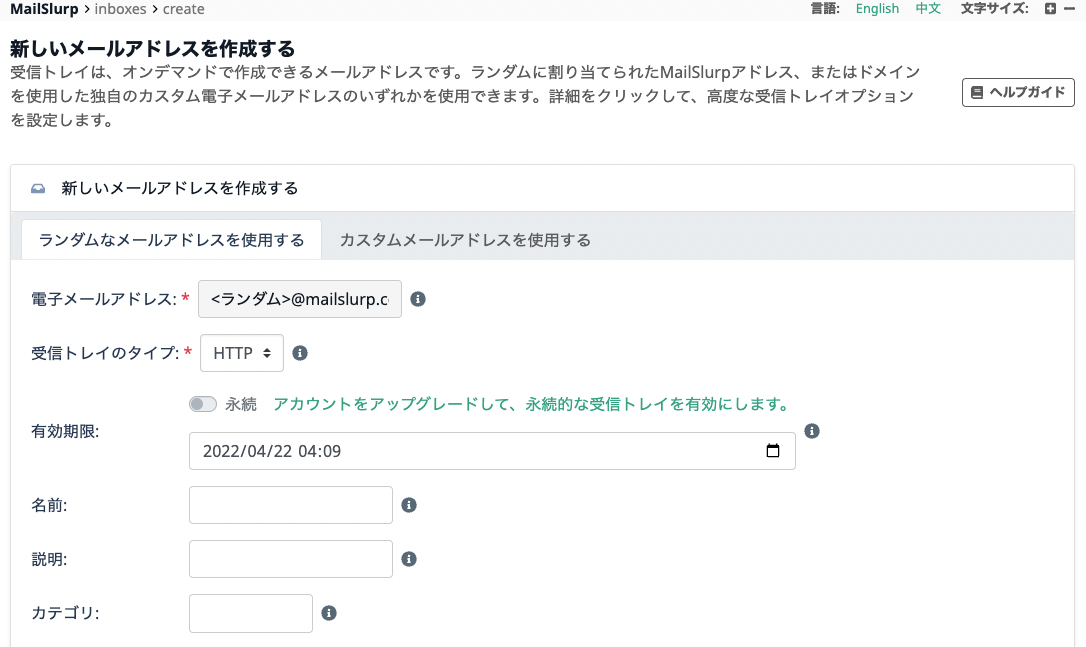Click the 文字サイズ label
This screenshot has width=1086, height=647.
(995, 9)
